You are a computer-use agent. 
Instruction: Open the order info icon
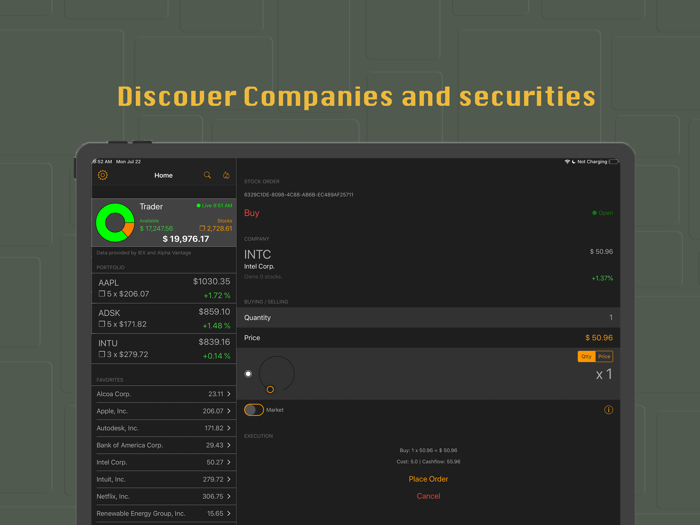608,410
